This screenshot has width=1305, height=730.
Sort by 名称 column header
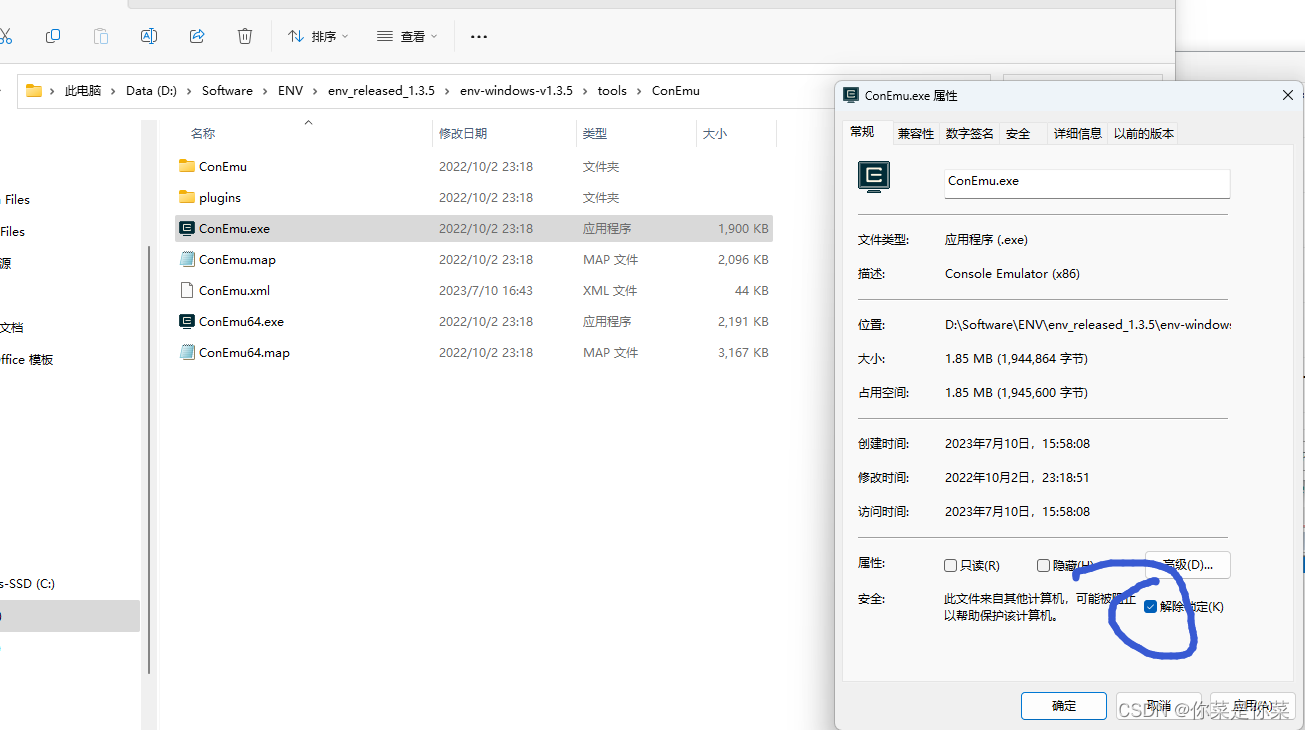[x=203, y=133]
